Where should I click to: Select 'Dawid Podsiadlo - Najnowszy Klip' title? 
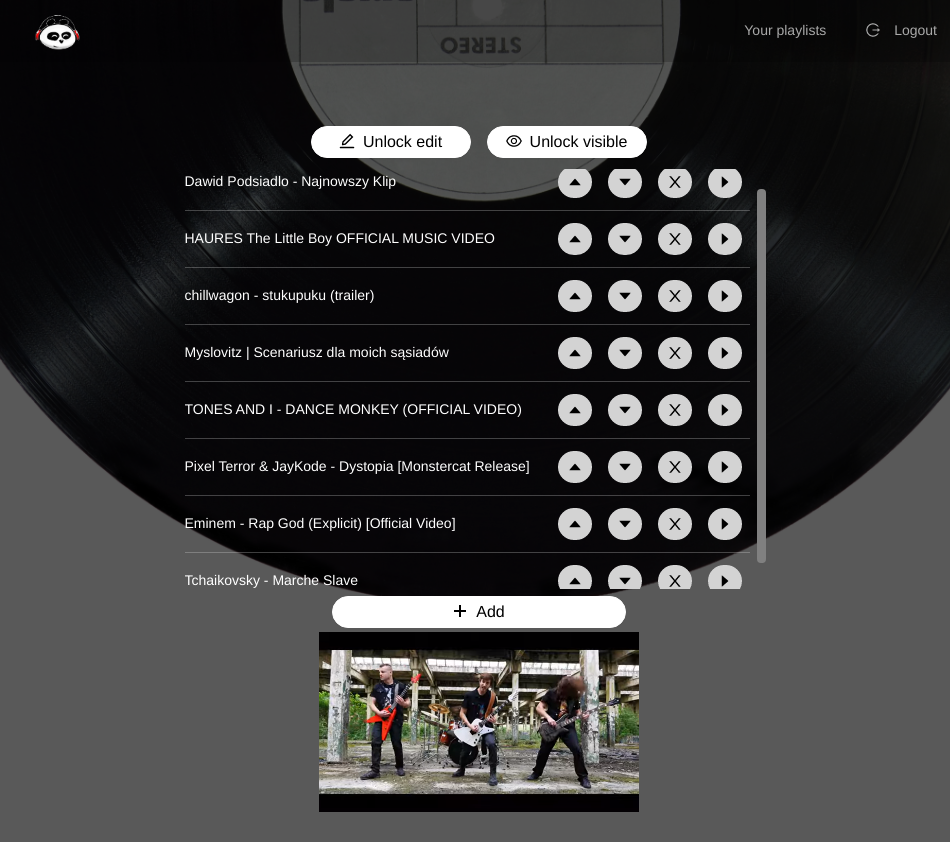point(290,181)
